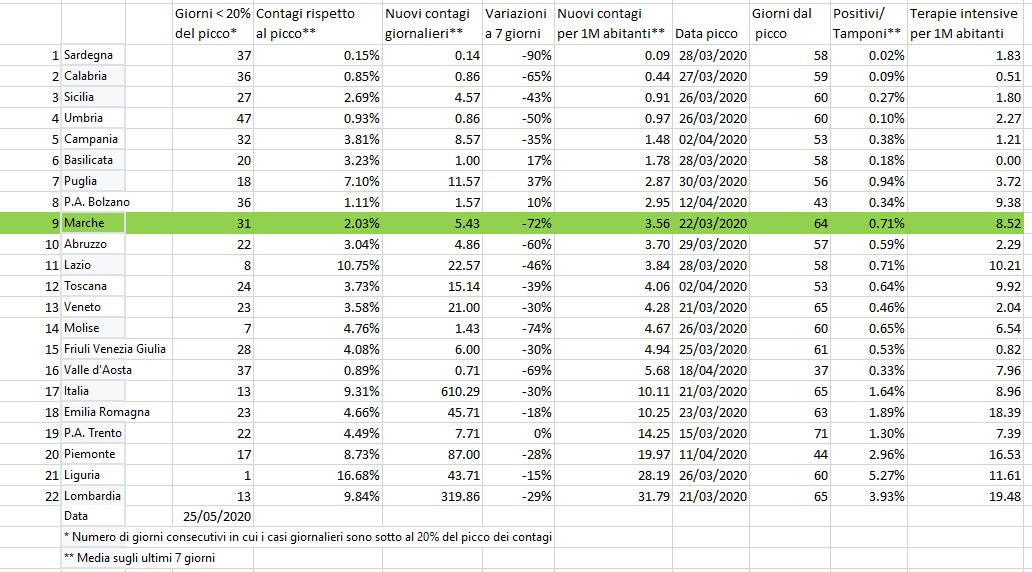Select the 'Nuovi contagi giornalieri' header cell

click(432, 23)
